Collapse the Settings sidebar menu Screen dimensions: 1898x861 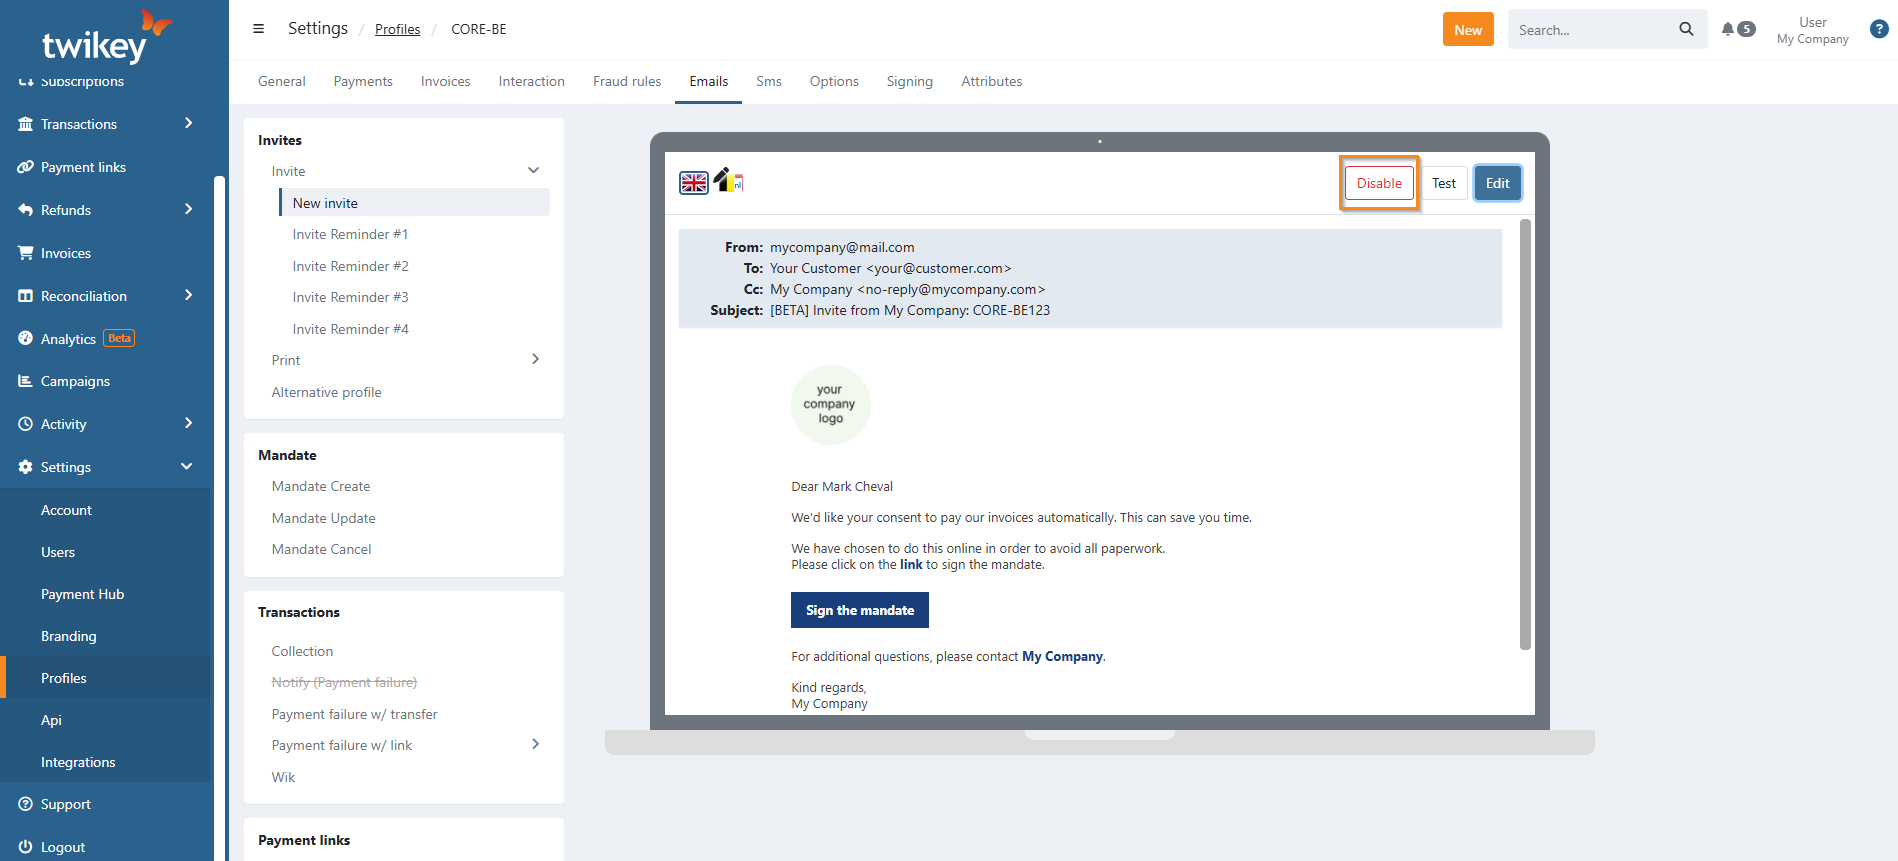coord(187,467)
